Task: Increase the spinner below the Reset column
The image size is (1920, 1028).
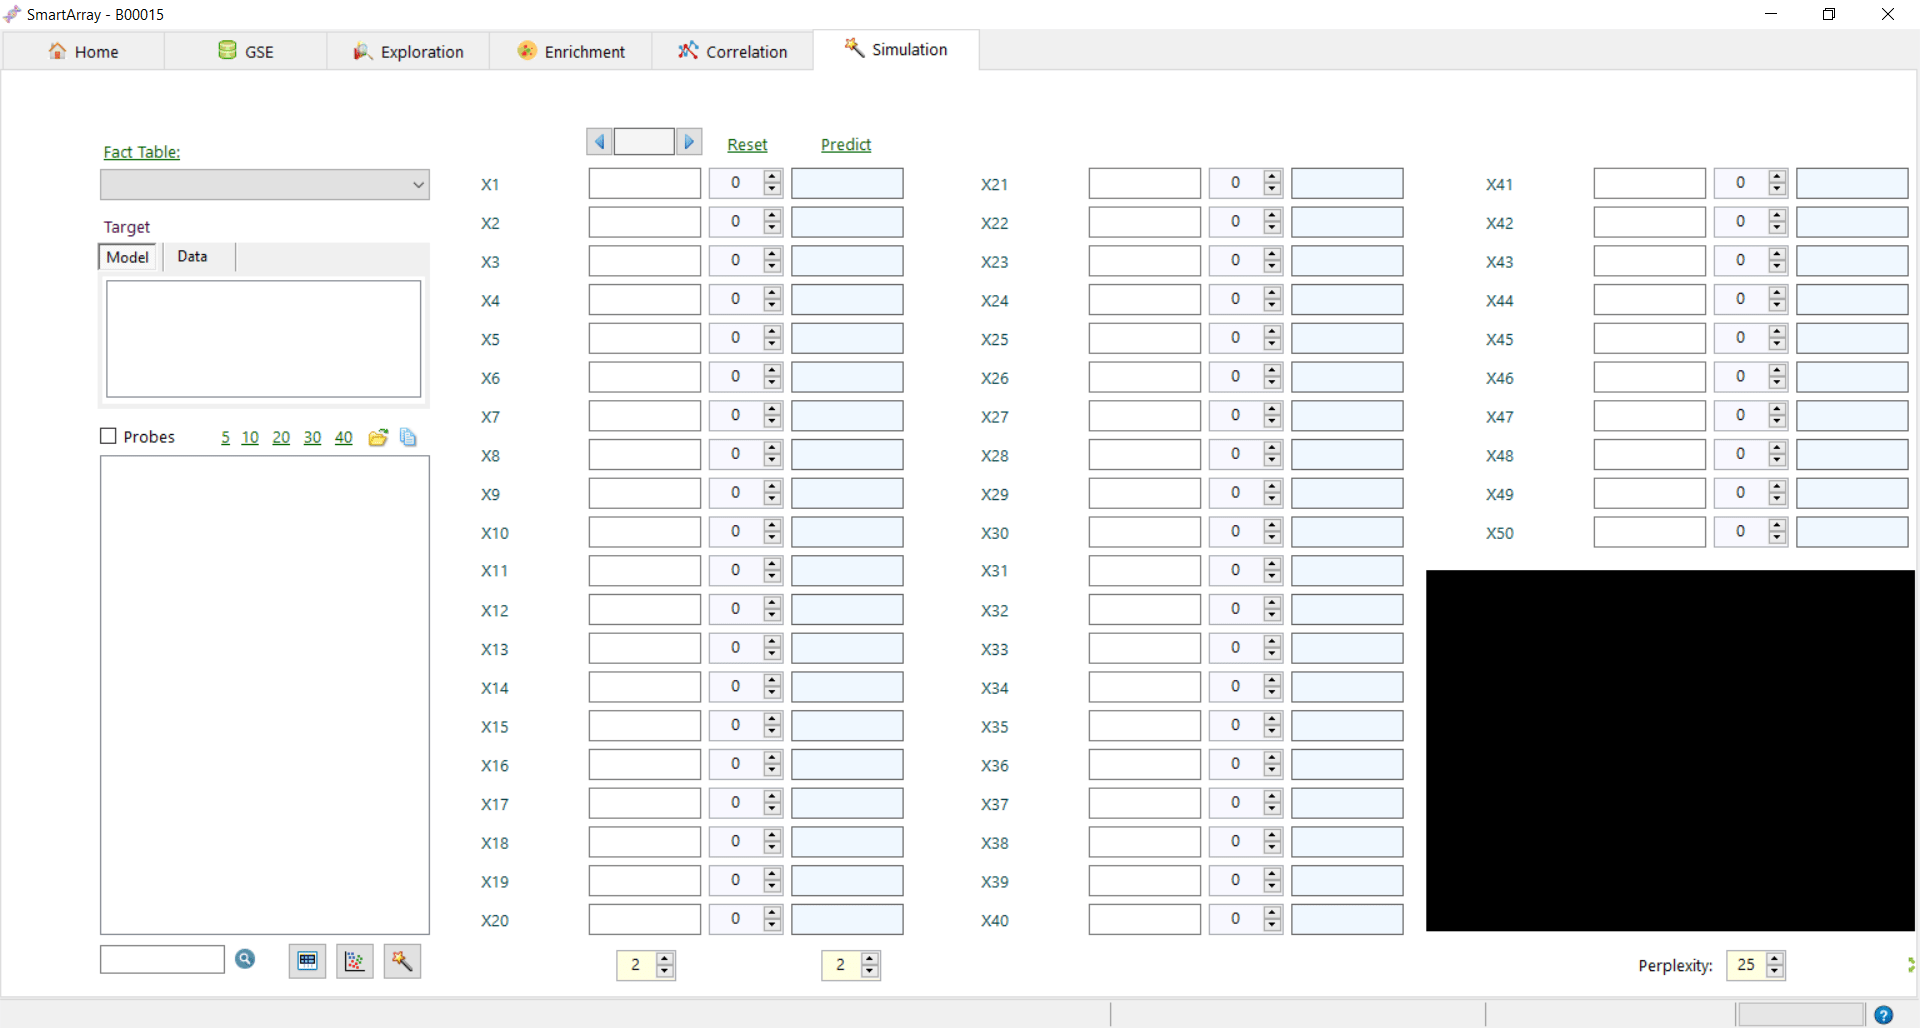Action: tap(665, 959)
